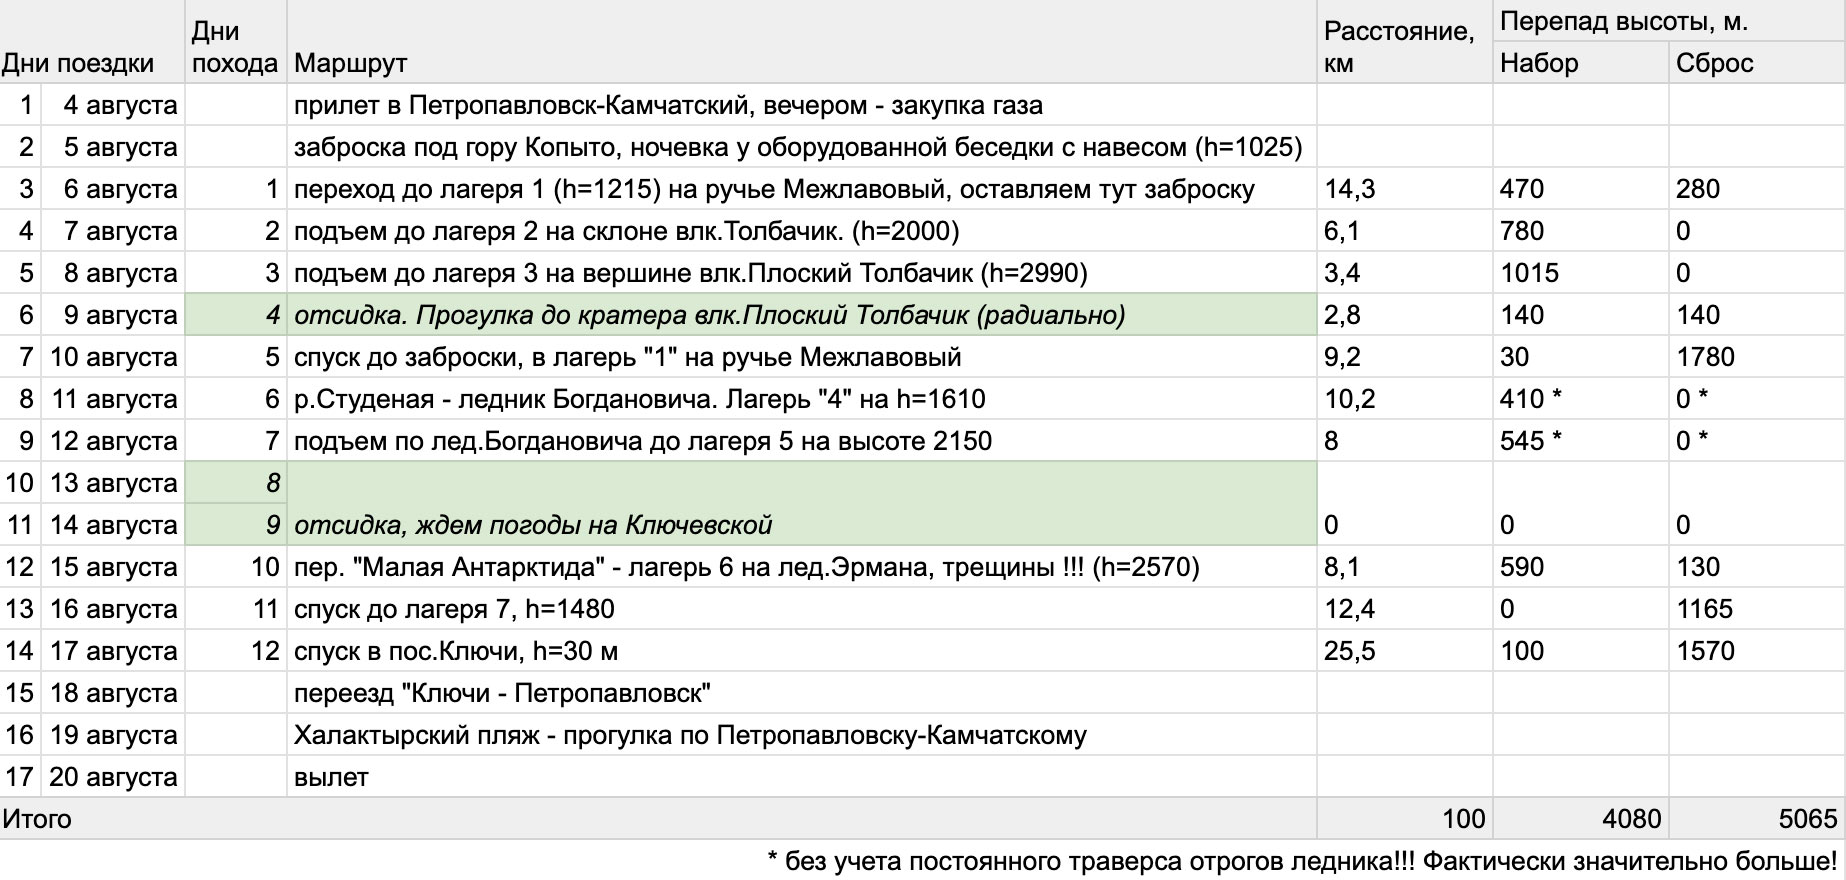The image size is (1846, 880).
Task: Select distance value 12,4
Action: [x=1405, y=609]
